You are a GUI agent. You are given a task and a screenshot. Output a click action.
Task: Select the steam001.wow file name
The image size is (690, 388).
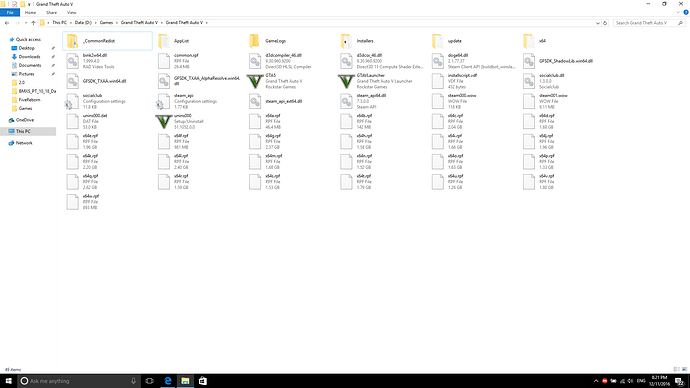tap(553, 95)
